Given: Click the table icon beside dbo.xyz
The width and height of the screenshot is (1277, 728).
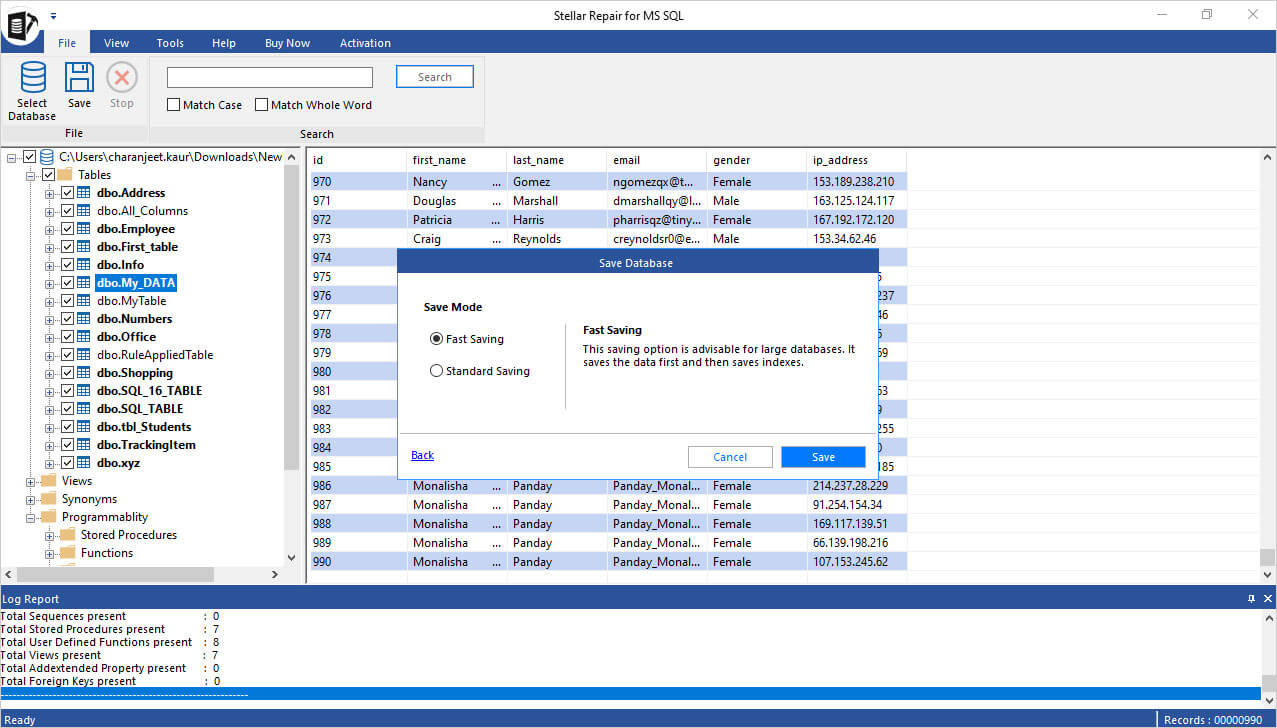Looking at the screenshot, I should [84, 463].
